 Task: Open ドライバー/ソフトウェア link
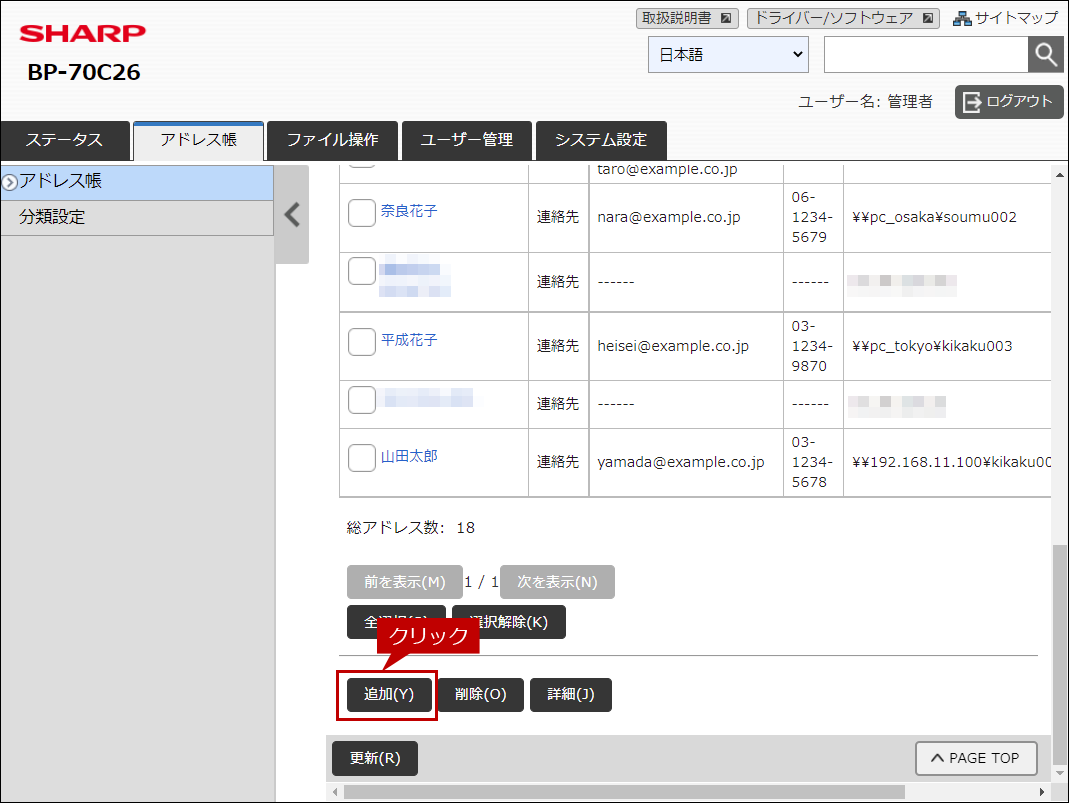tap(843, 18)
